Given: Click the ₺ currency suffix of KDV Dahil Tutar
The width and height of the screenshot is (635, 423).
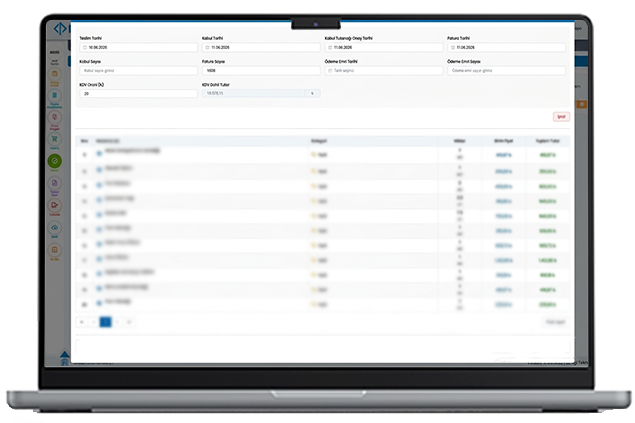Looking at the screenshot, I should [x=312, y=94].
